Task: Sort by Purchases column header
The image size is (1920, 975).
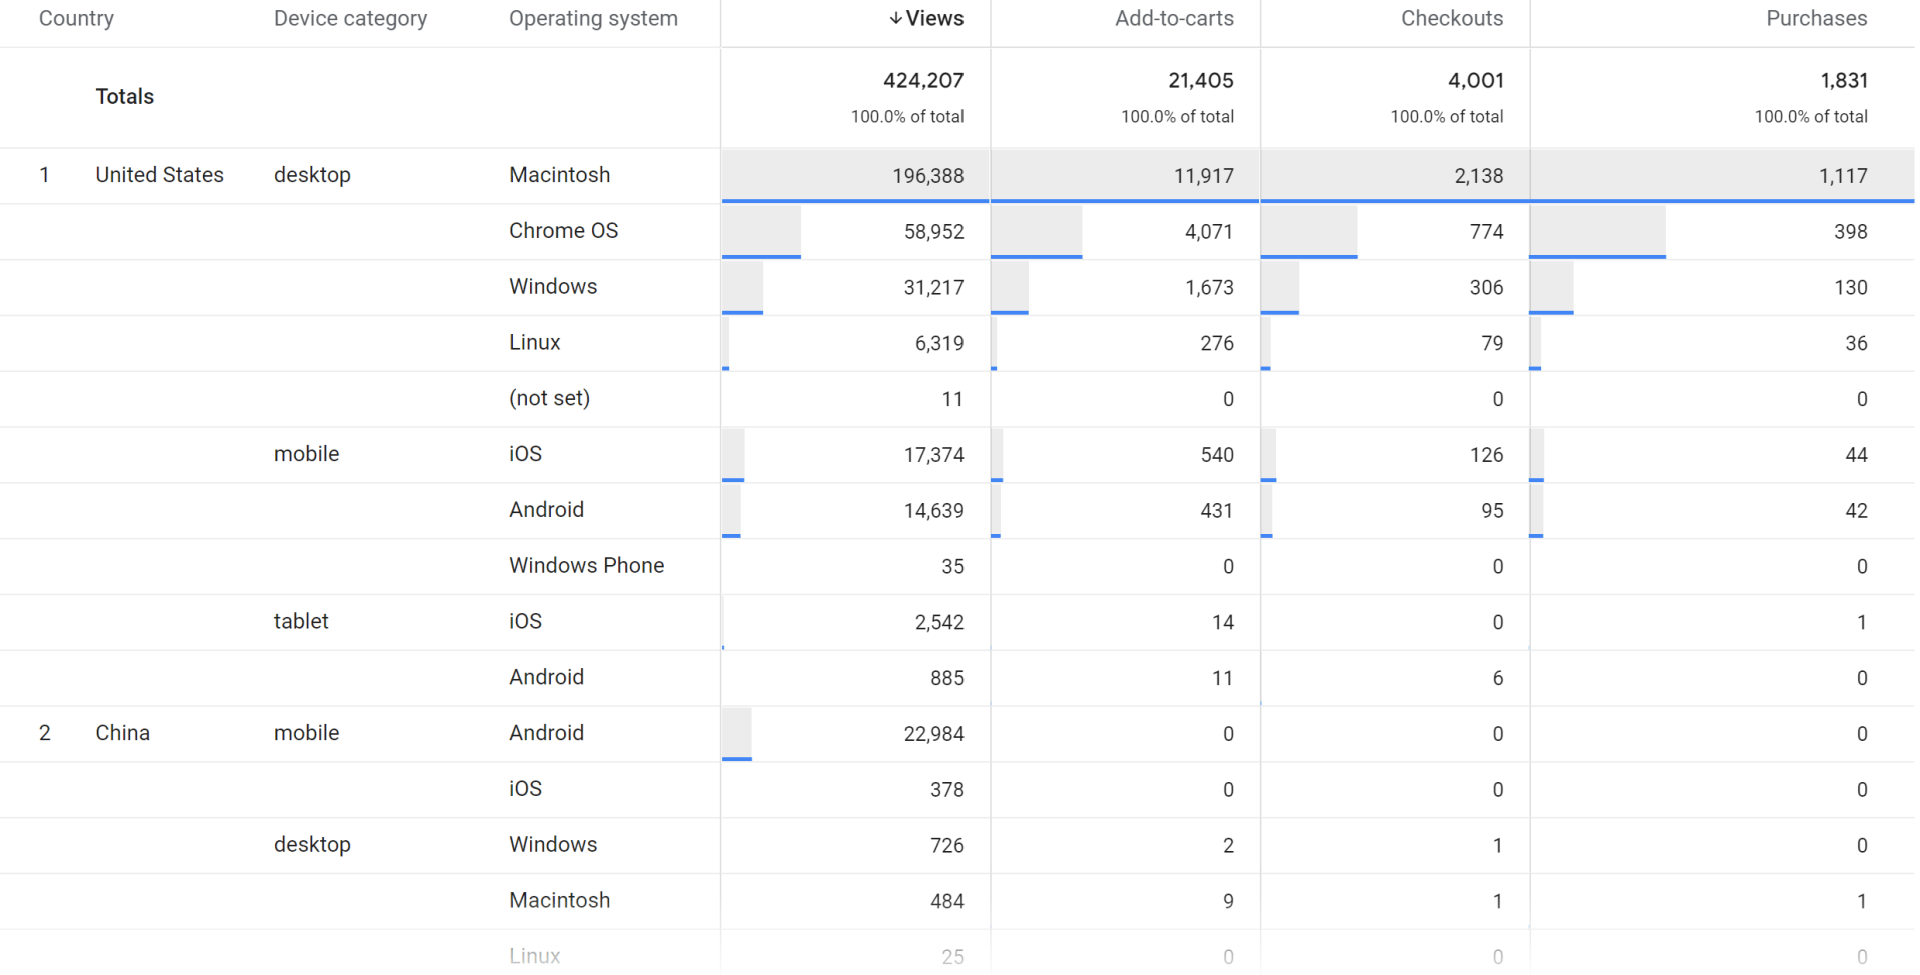Action: click(1816, 19)
